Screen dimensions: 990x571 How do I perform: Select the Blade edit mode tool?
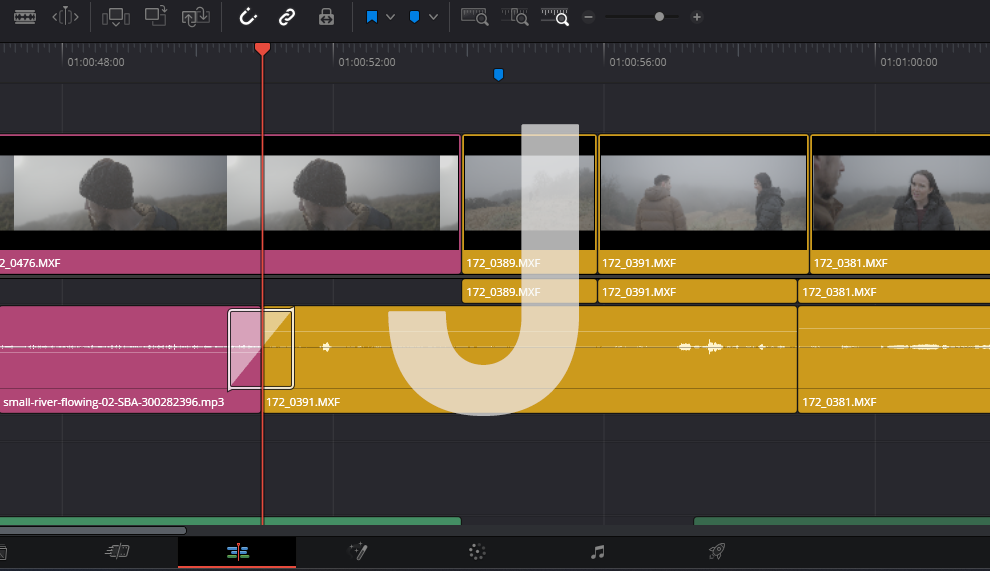[x=25, y=17]
